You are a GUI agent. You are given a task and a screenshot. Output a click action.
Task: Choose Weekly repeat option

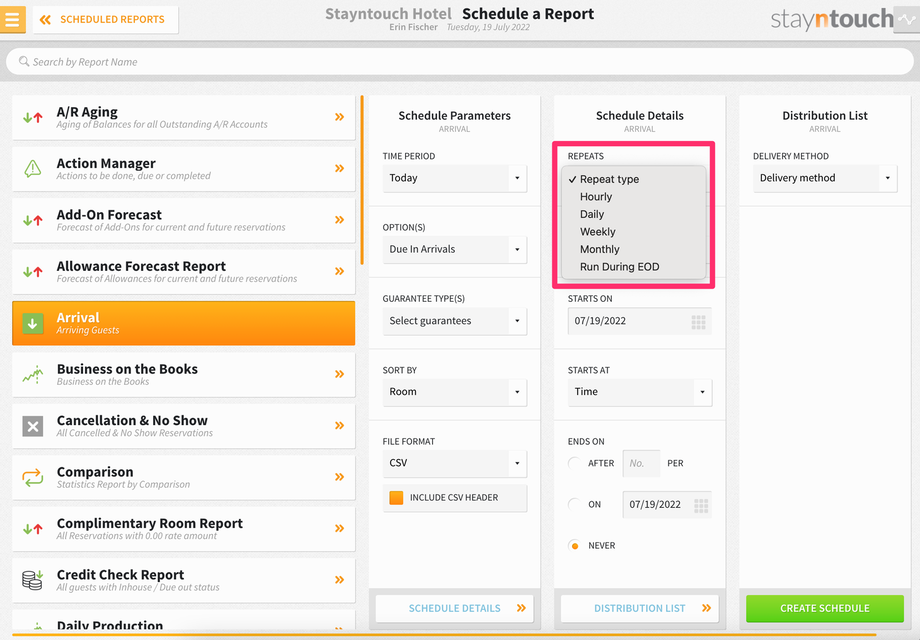634,232
